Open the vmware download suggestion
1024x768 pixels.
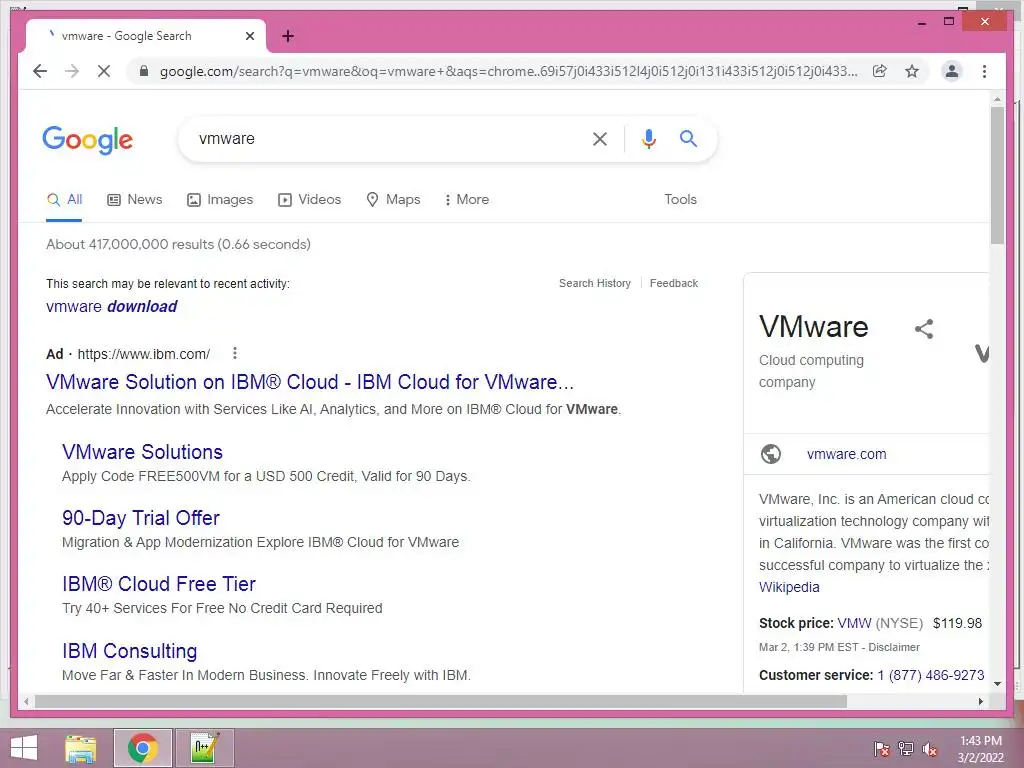pyautogui.click(x=112, y=306)
